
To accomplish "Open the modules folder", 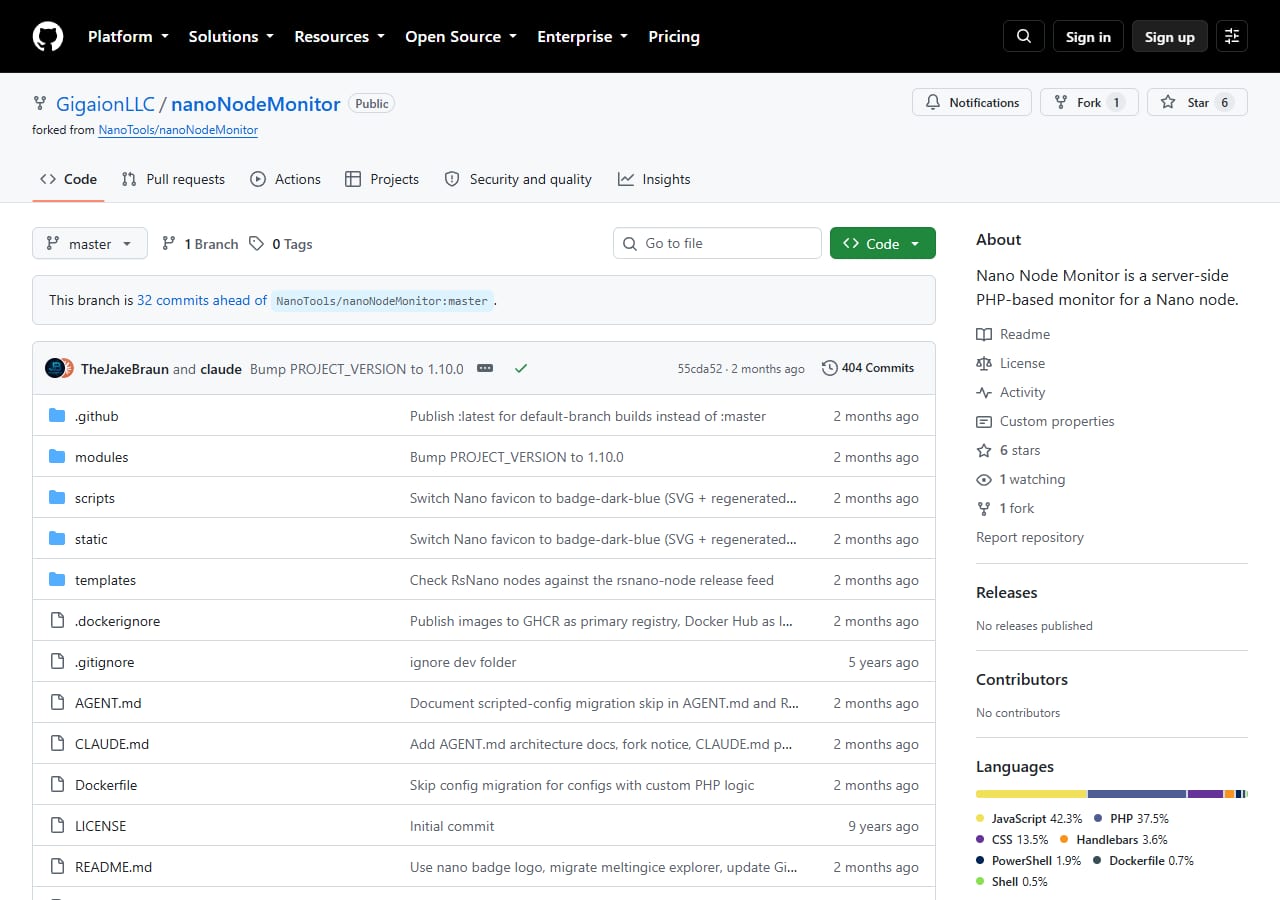I will (x=101, y=457).
